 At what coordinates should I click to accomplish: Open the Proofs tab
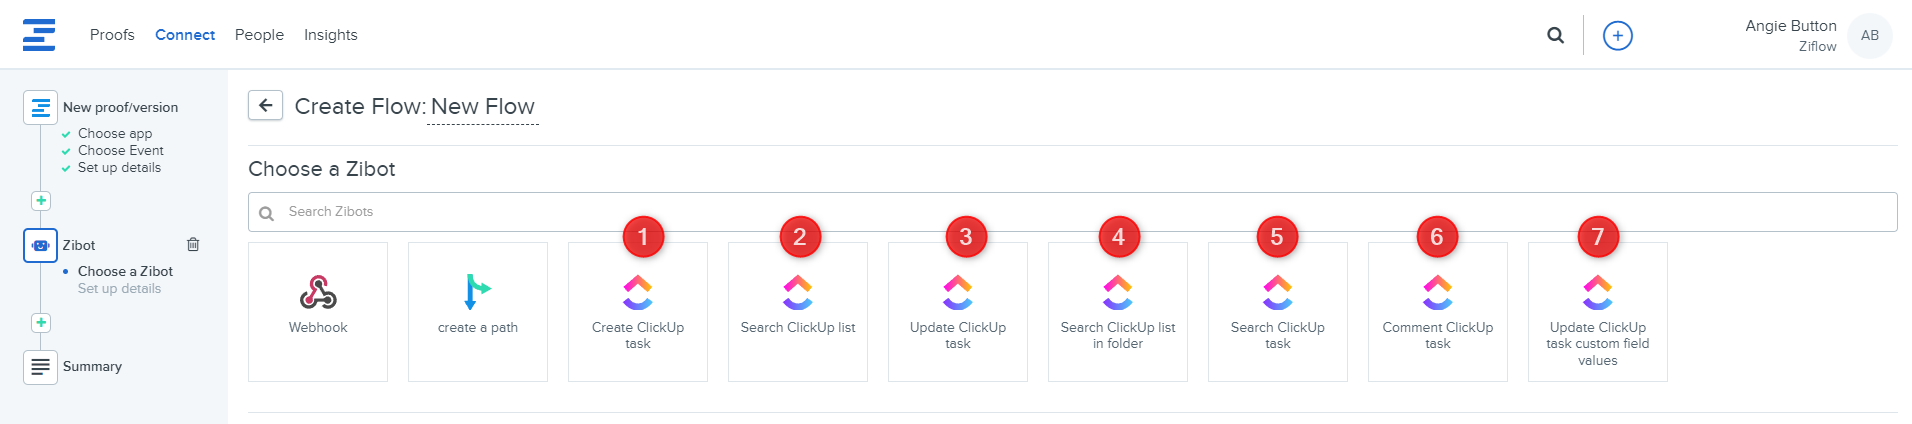[x=112, y=35]
